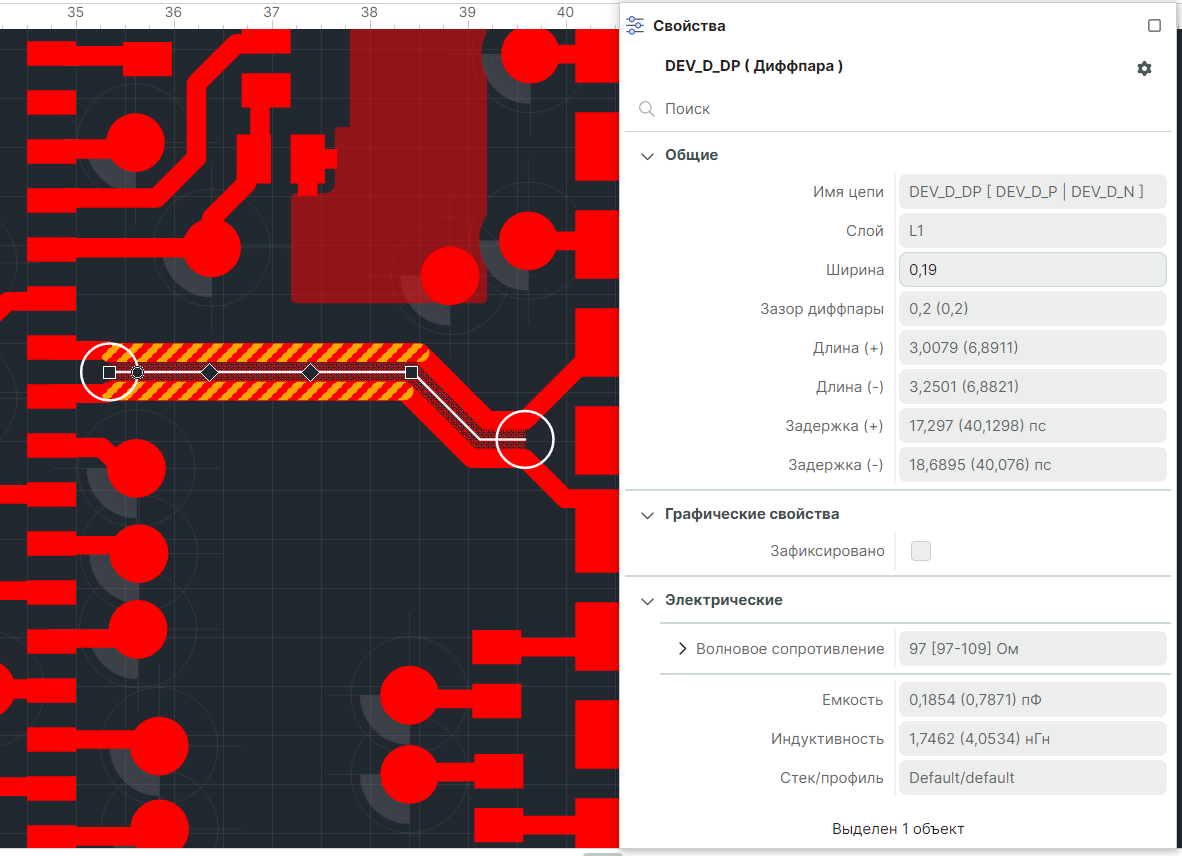
Task: Collapse the Электрические section
Action: tap(647, 600)
